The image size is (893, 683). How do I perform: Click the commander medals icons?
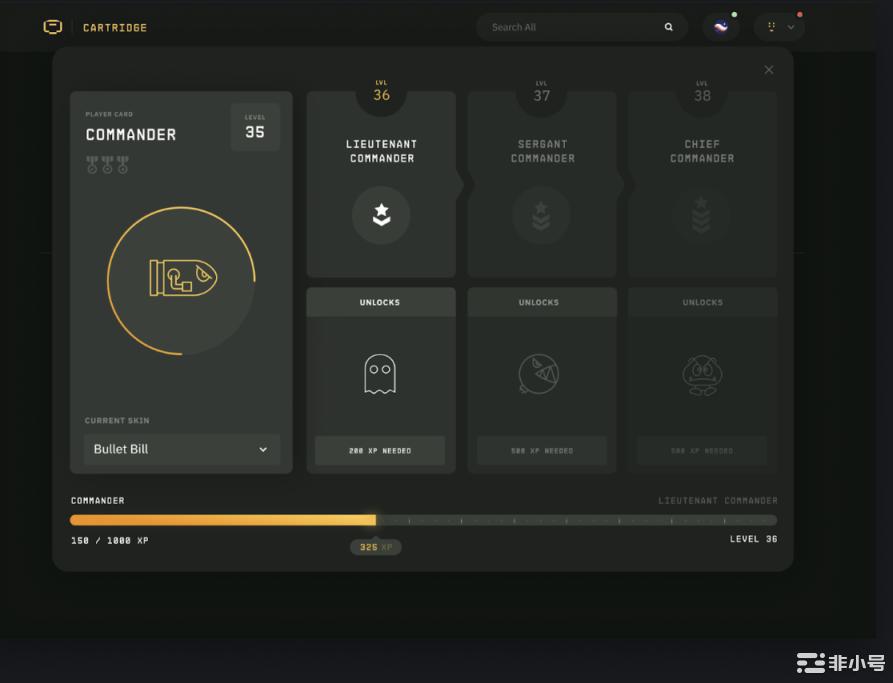pyautogui.click(x=107, y=165)
